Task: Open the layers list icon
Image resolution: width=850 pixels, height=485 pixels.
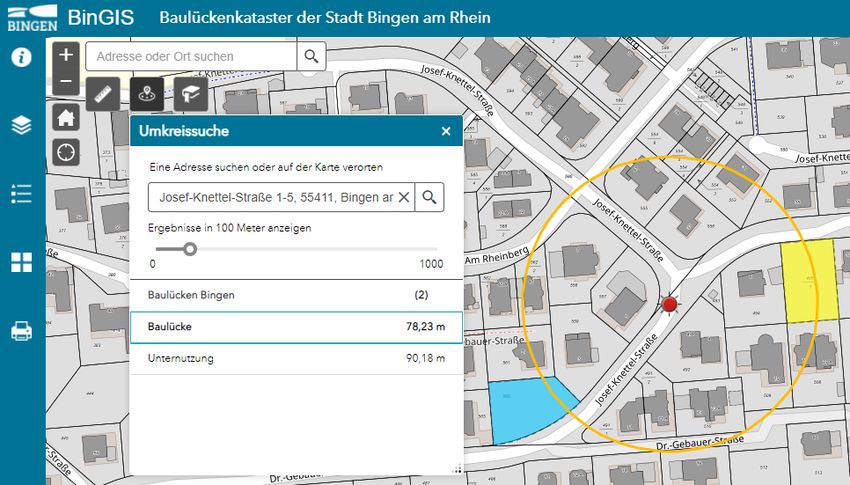Action: (x=21, y=125)
